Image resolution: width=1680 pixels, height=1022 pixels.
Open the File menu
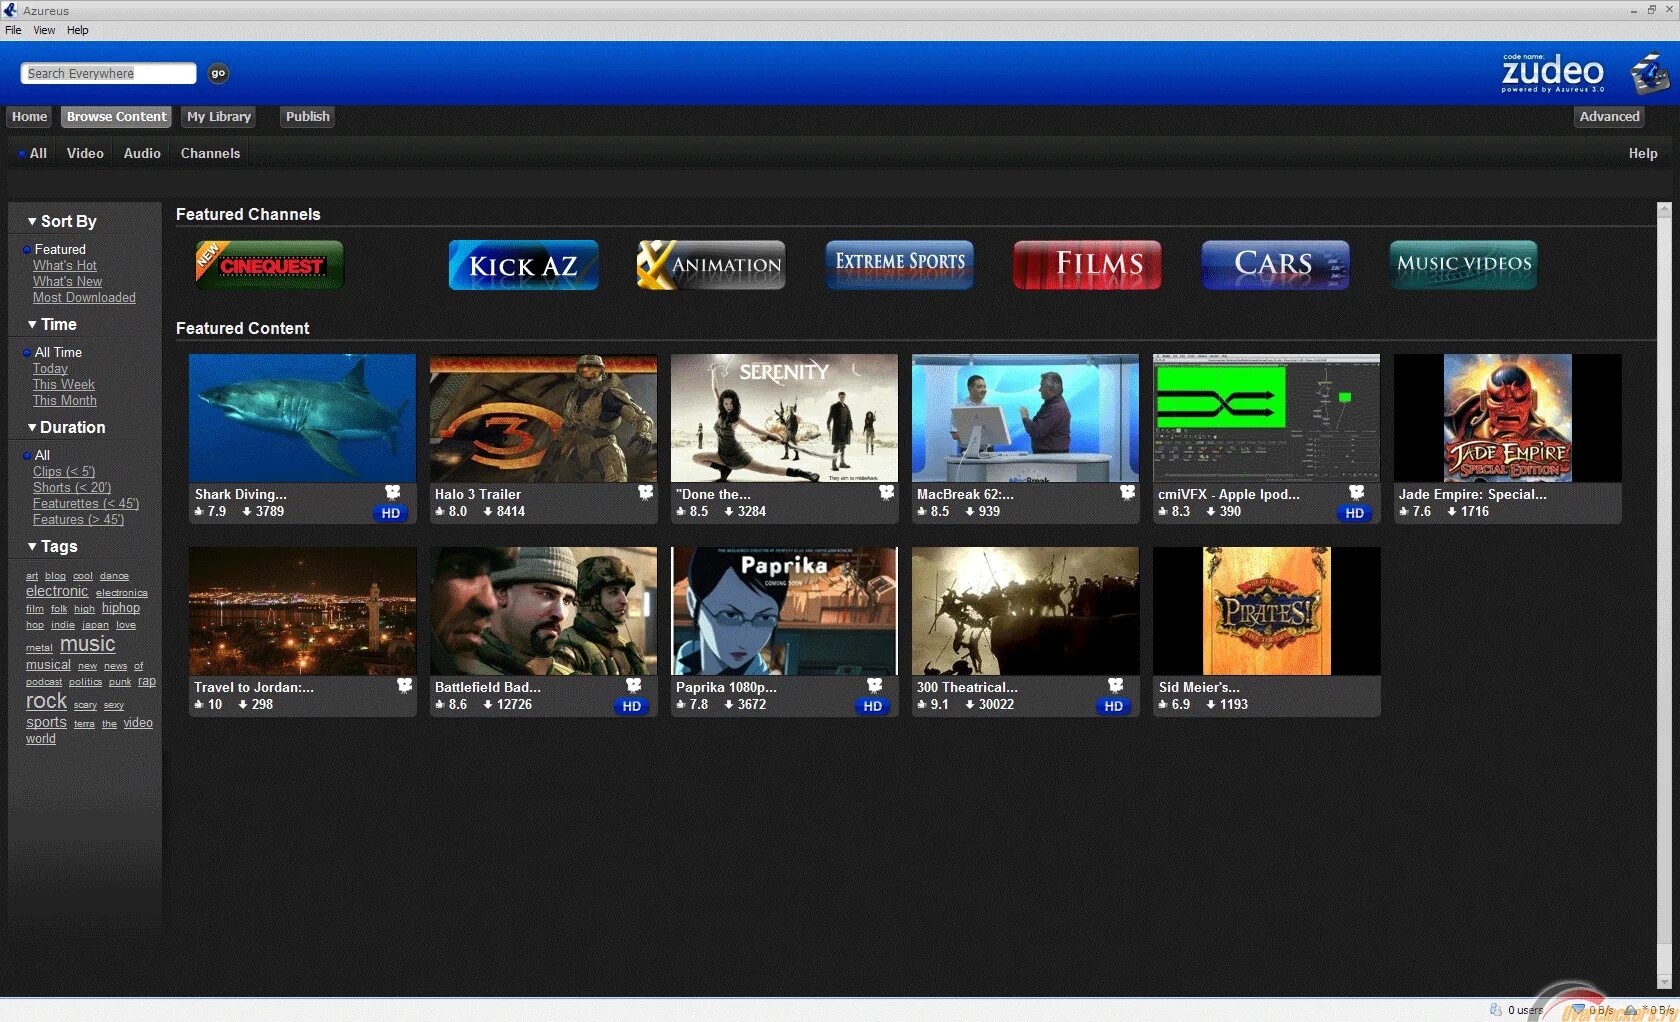pyautogui.click(x=13, y=30)
